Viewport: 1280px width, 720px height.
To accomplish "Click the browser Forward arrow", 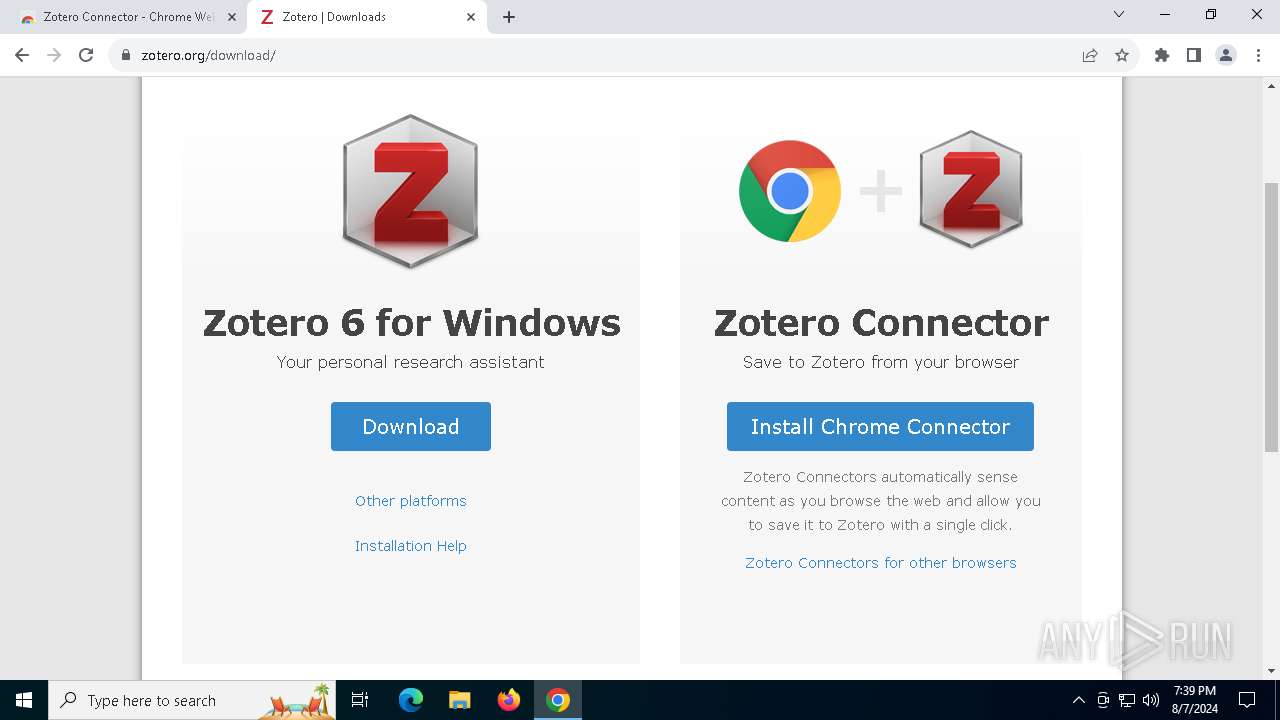I will [54, 55].
